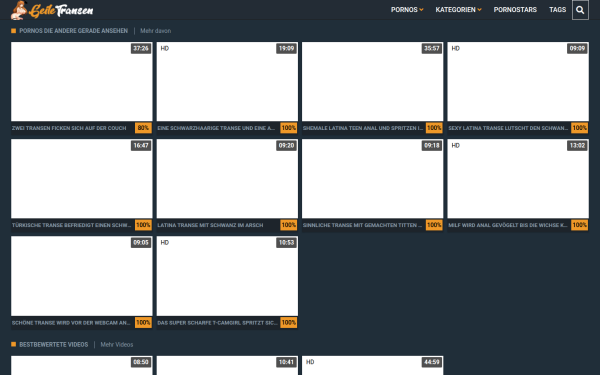The image size is (600, 375).
Task: Click the title starting 'Das super scharfe'
Action: [217, 323]
